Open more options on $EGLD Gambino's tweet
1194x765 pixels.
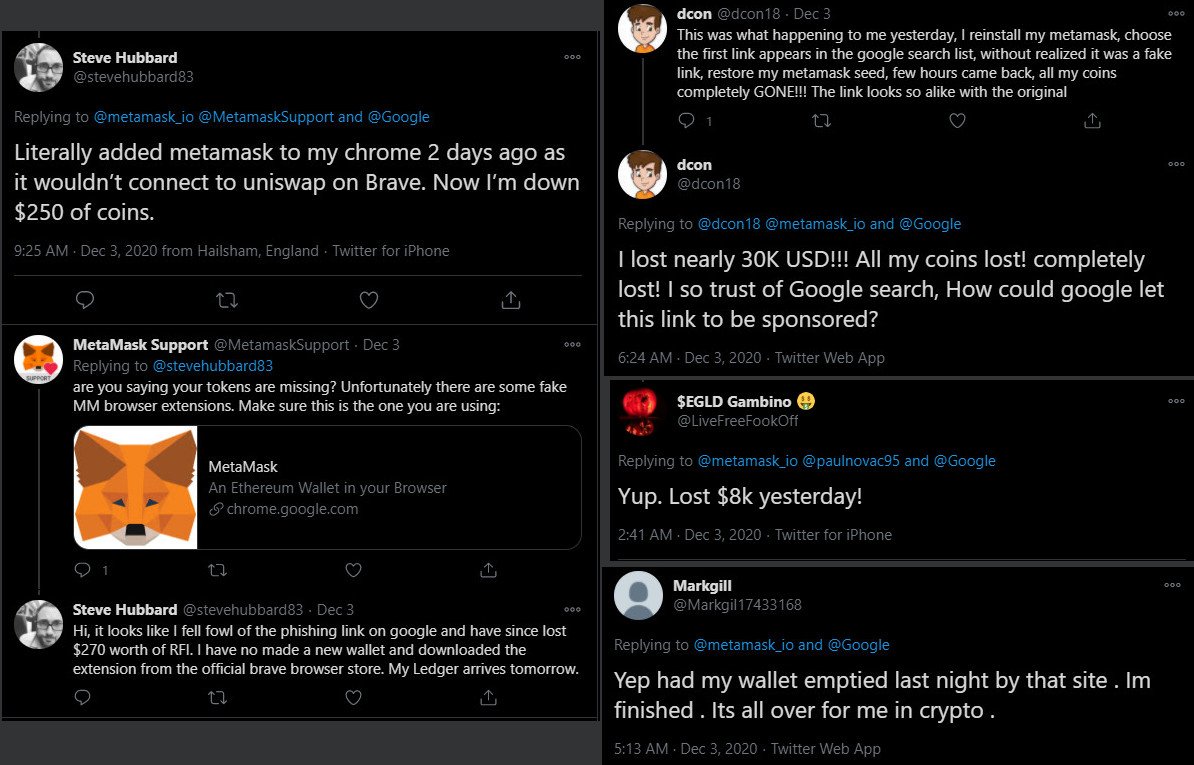click(x=1176, y=401)
